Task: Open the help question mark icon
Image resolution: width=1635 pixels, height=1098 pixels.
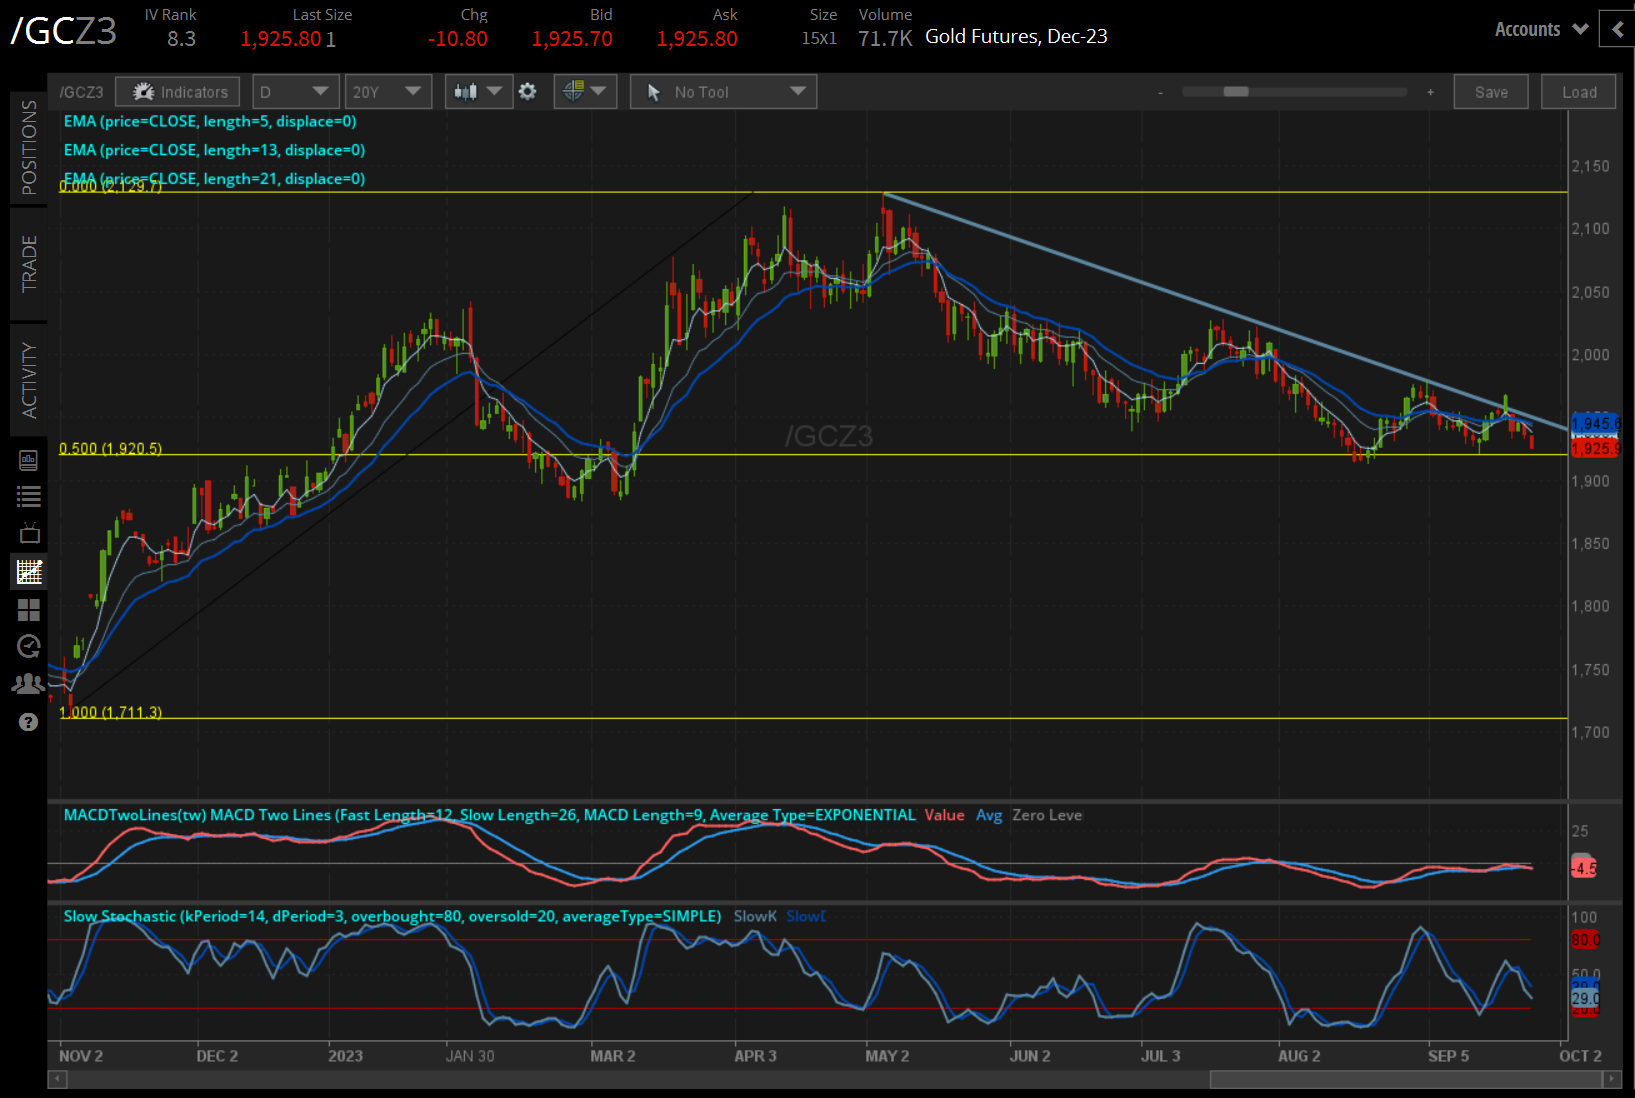Action: pos(29,722)
